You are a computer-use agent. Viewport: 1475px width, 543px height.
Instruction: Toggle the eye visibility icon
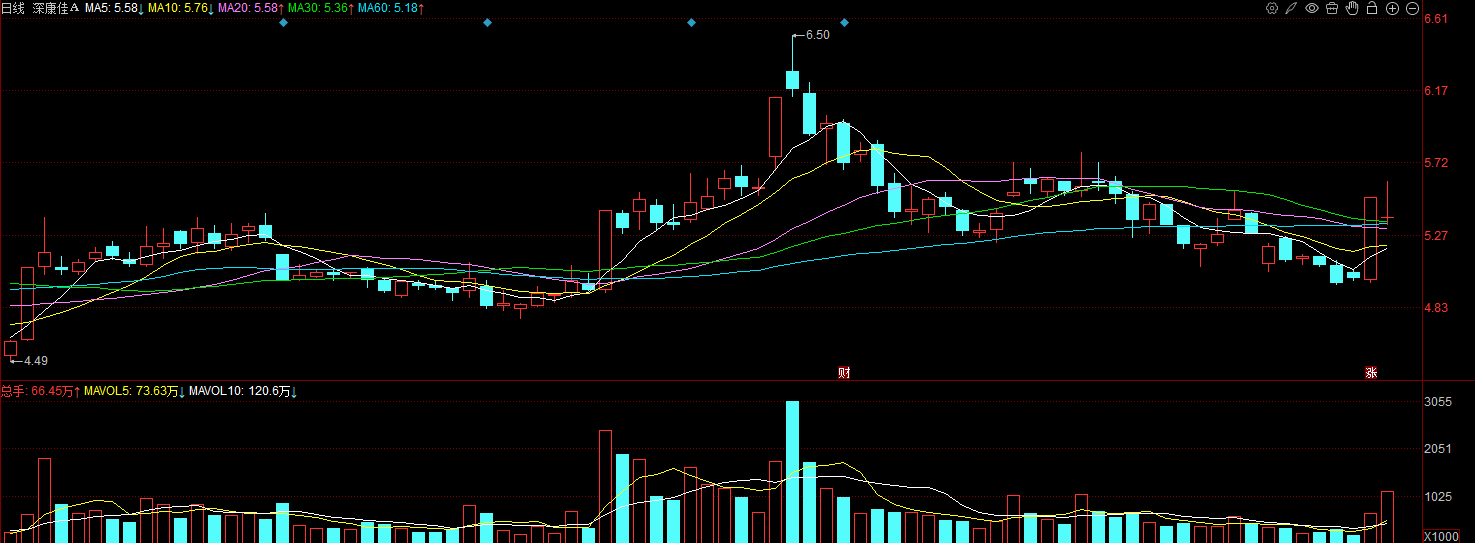[1312, 8]
